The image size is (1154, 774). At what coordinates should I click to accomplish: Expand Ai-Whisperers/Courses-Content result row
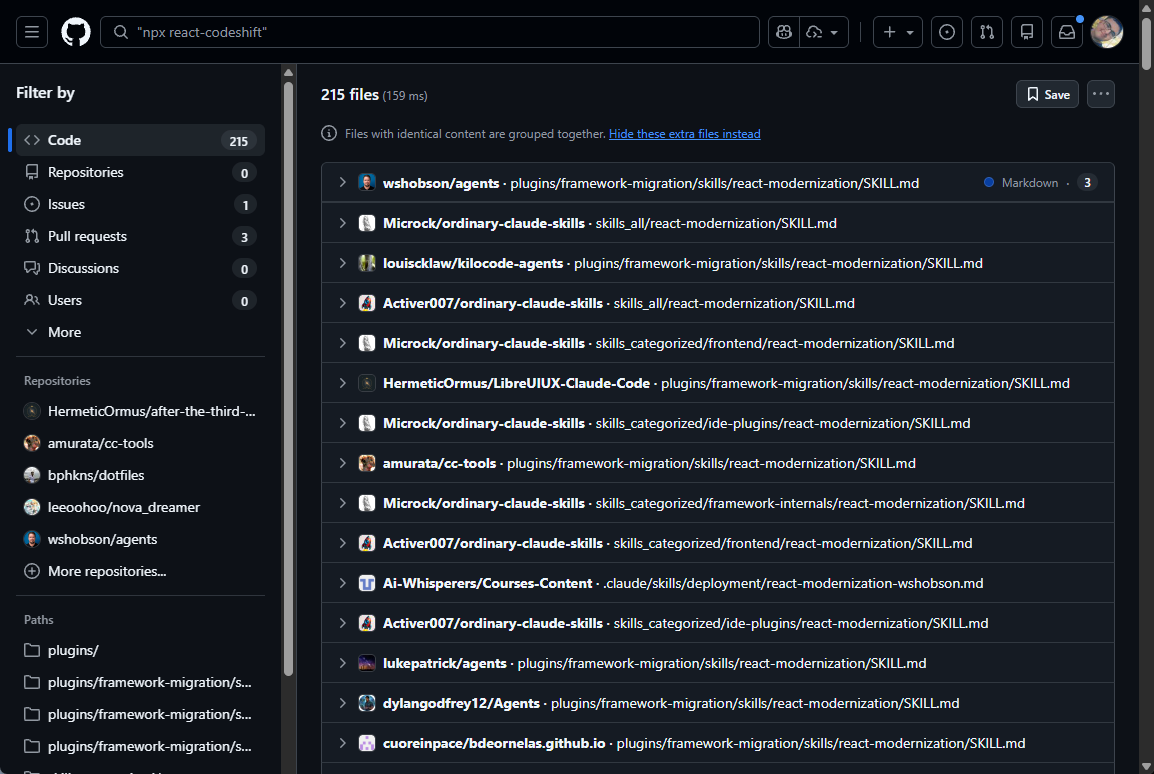(x=342, y=583)
